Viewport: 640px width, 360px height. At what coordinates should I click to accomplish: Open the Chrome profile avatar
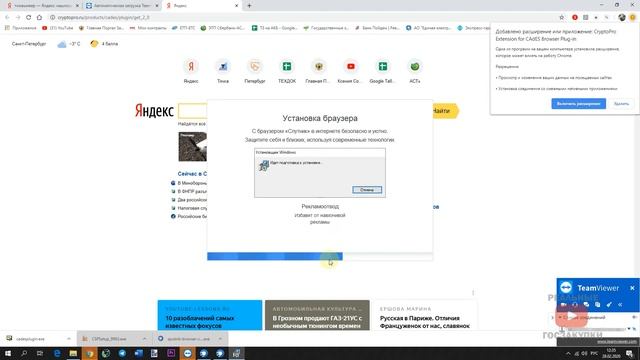coord(622,18)
